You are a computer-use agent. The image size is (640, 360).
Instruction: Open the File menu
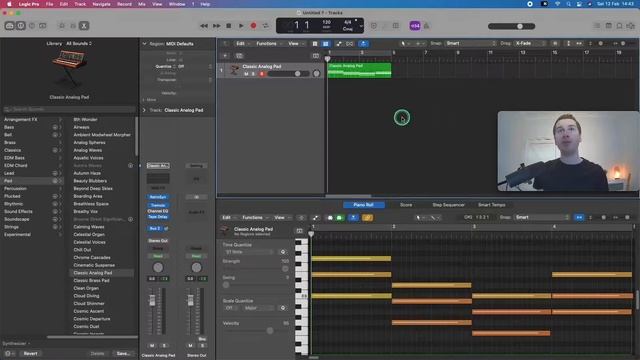click(x=49, y=4)
